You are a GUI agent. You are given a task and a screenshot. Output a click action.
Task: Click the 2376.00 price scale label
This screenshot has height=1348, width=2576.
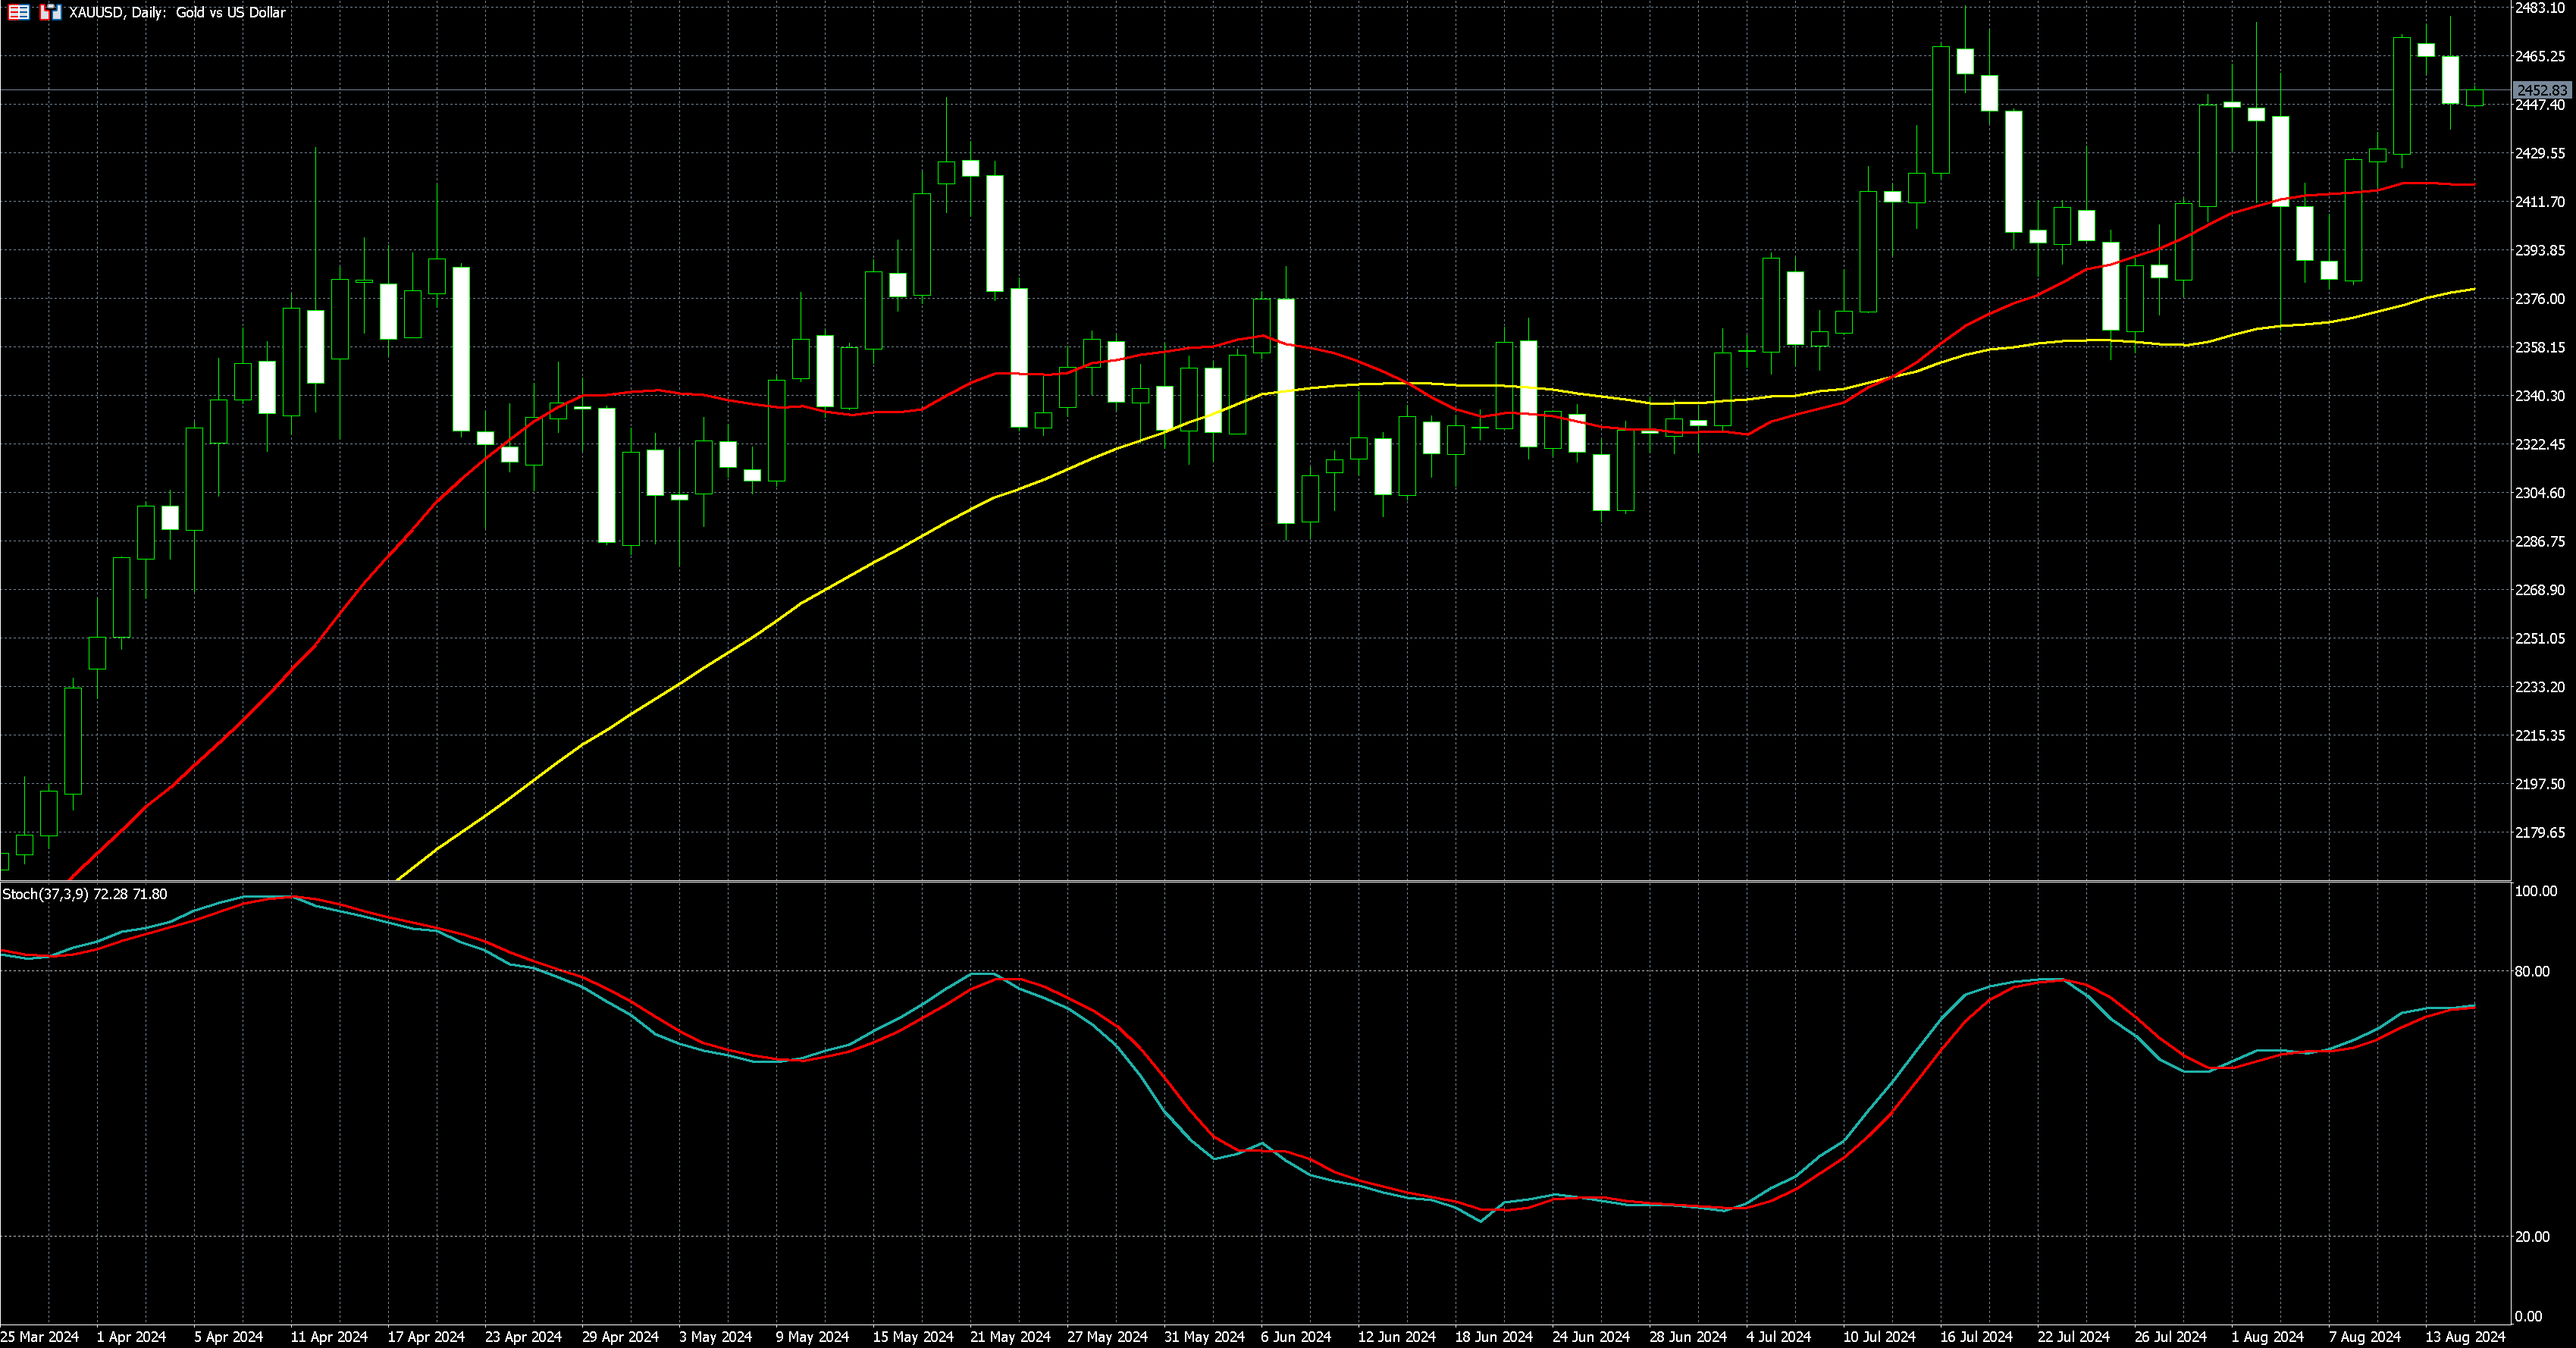(2540, 299)
